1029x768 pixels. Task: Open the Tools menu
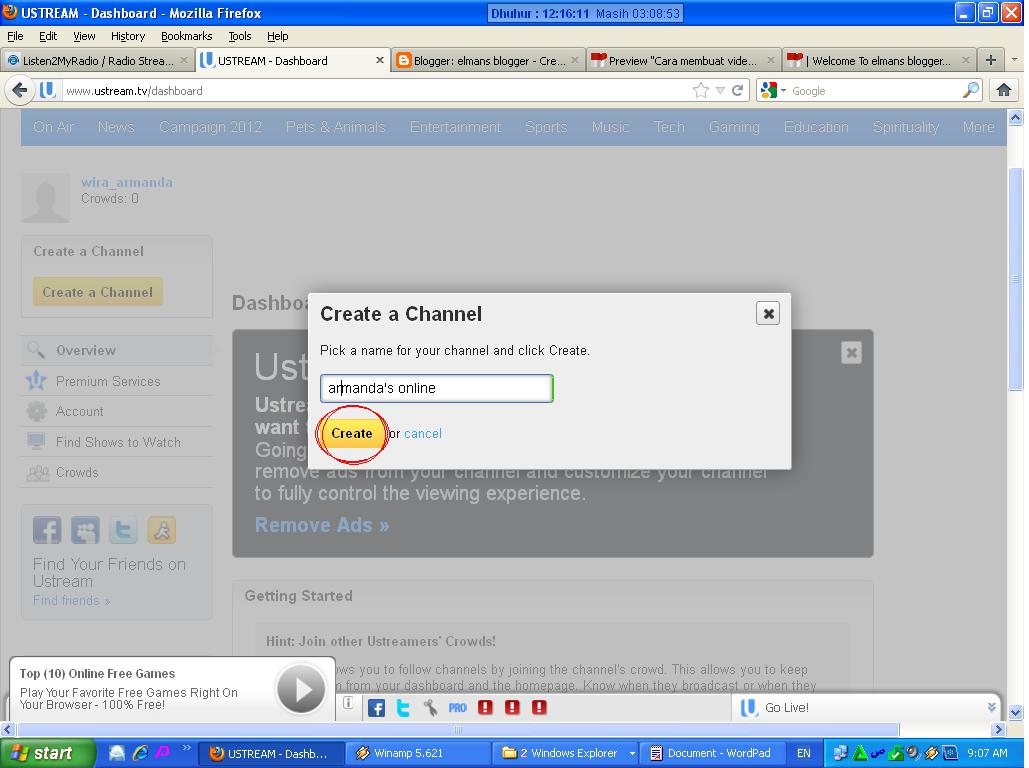pos(240,35)
